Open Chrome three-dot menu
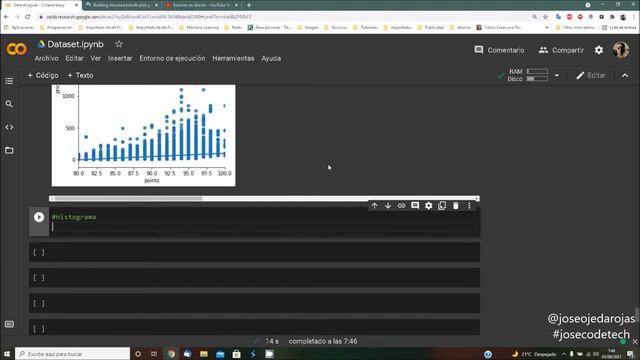 point(634,17)
